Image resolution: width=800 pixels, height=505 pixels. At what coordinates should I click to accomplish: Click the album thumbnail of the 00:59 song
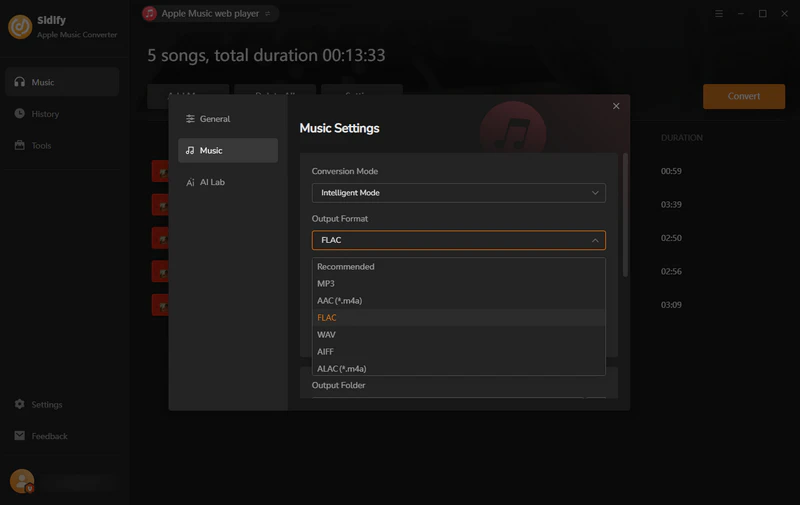tap(160, 171)
